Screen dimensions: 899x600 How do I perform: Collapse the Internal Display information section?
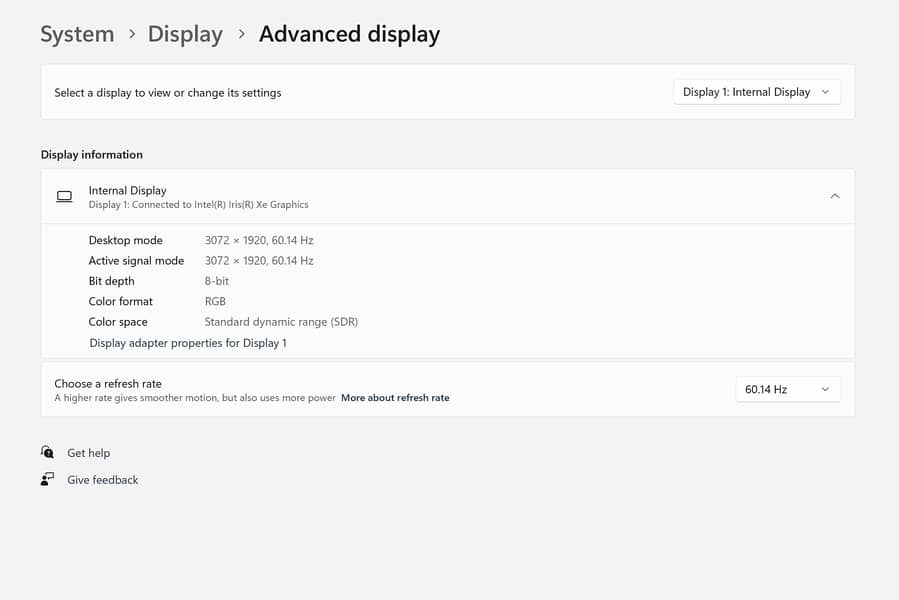(x=834, y=196)
